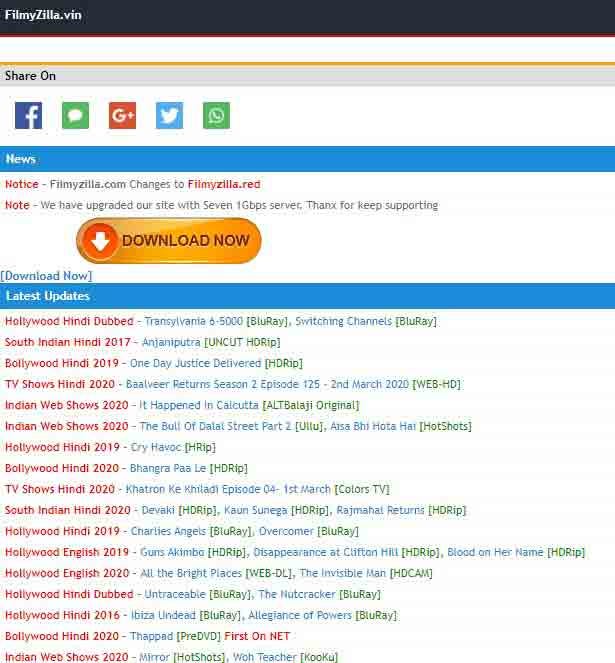Image resolution: width=615 pixels, height=663 pixels.
Task: Go to the FilmyZilla.vin home title
Action: point(43,15)
